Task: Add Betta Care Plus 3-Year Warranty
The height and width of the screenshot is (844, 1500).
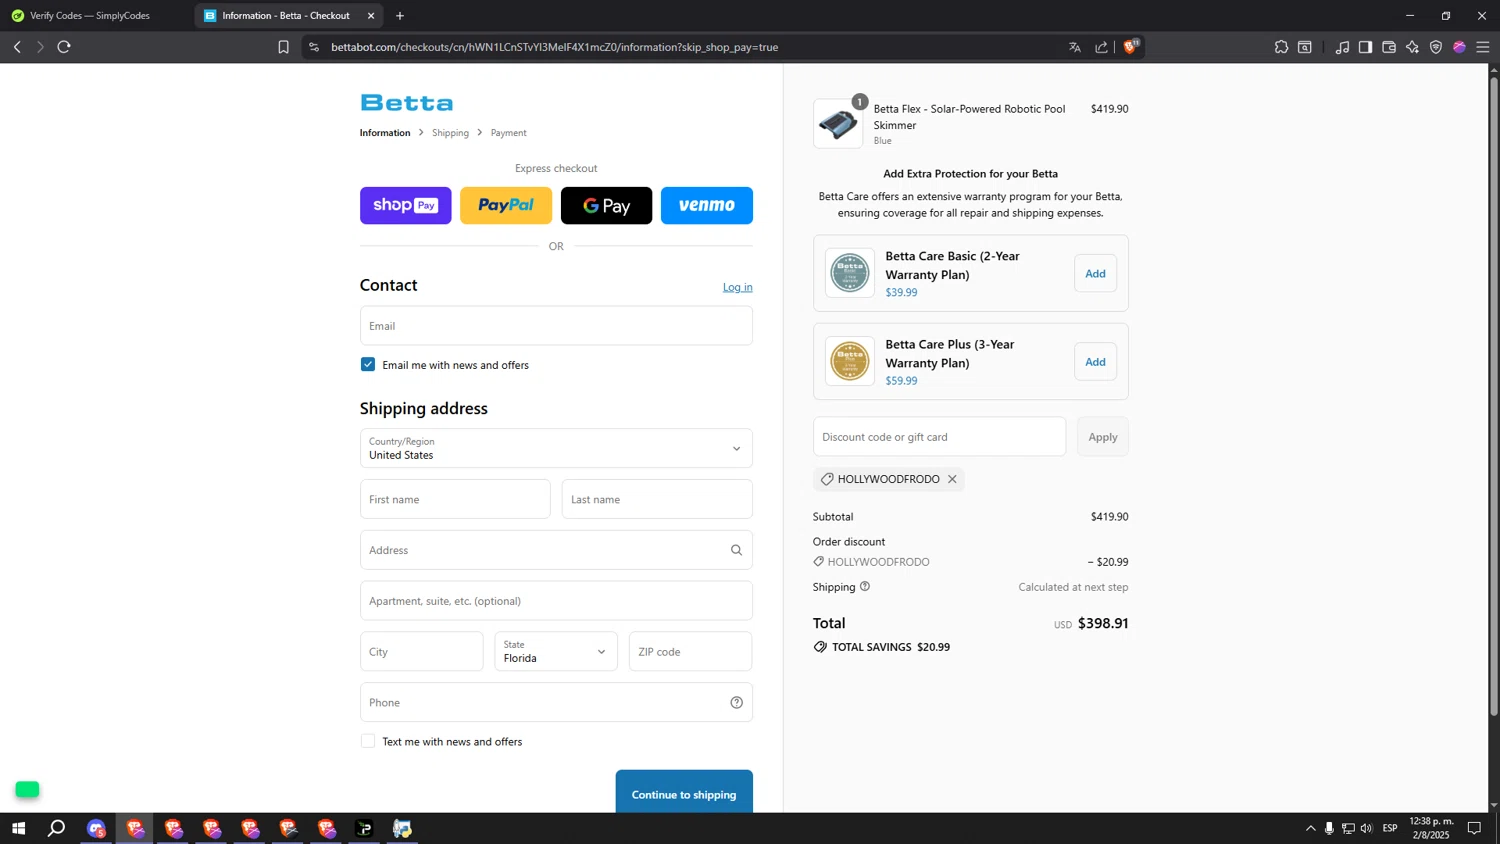Action: coord(1095,362)
